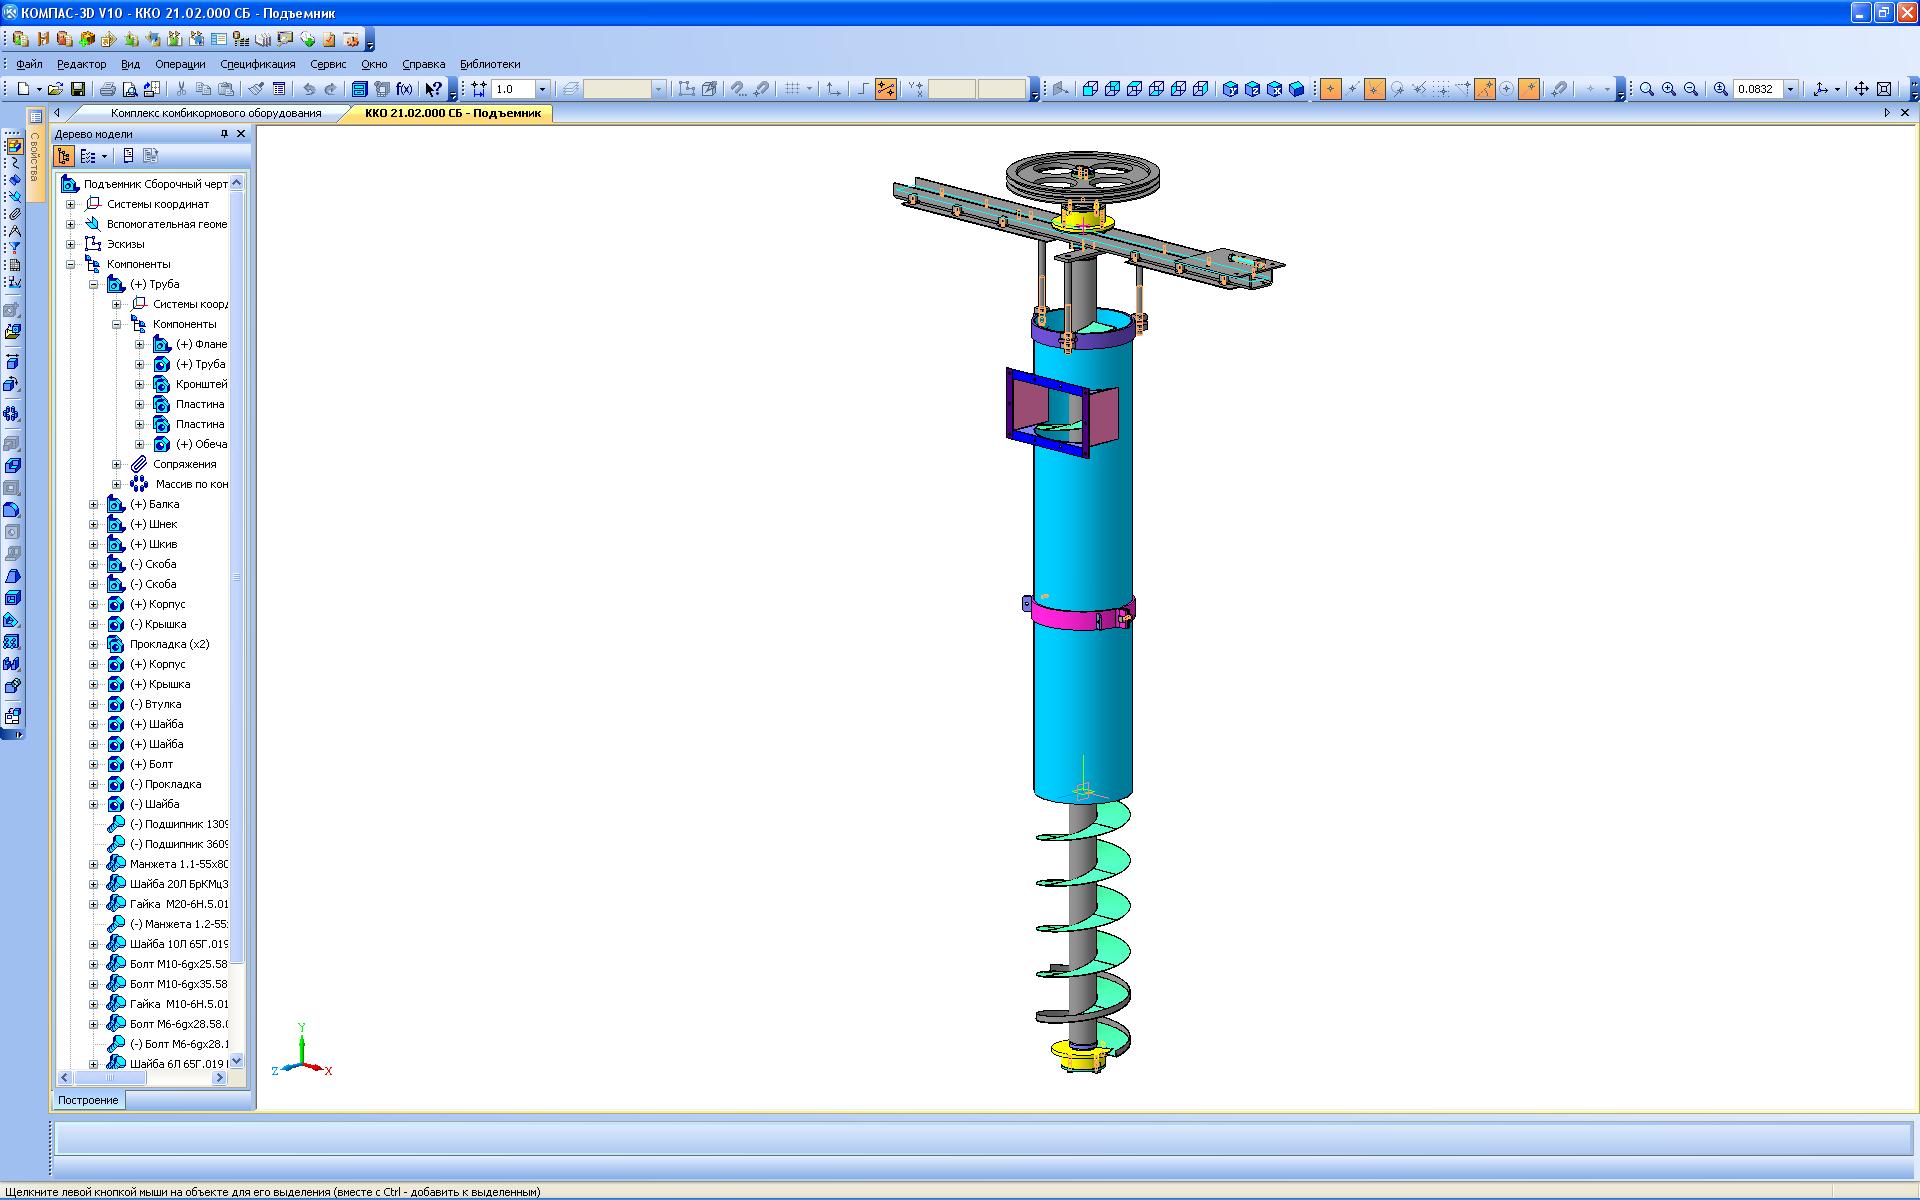Click Fit all zoom-to-extents icon
The image size is (1920, 1200).
click(x=1884, y=89)
